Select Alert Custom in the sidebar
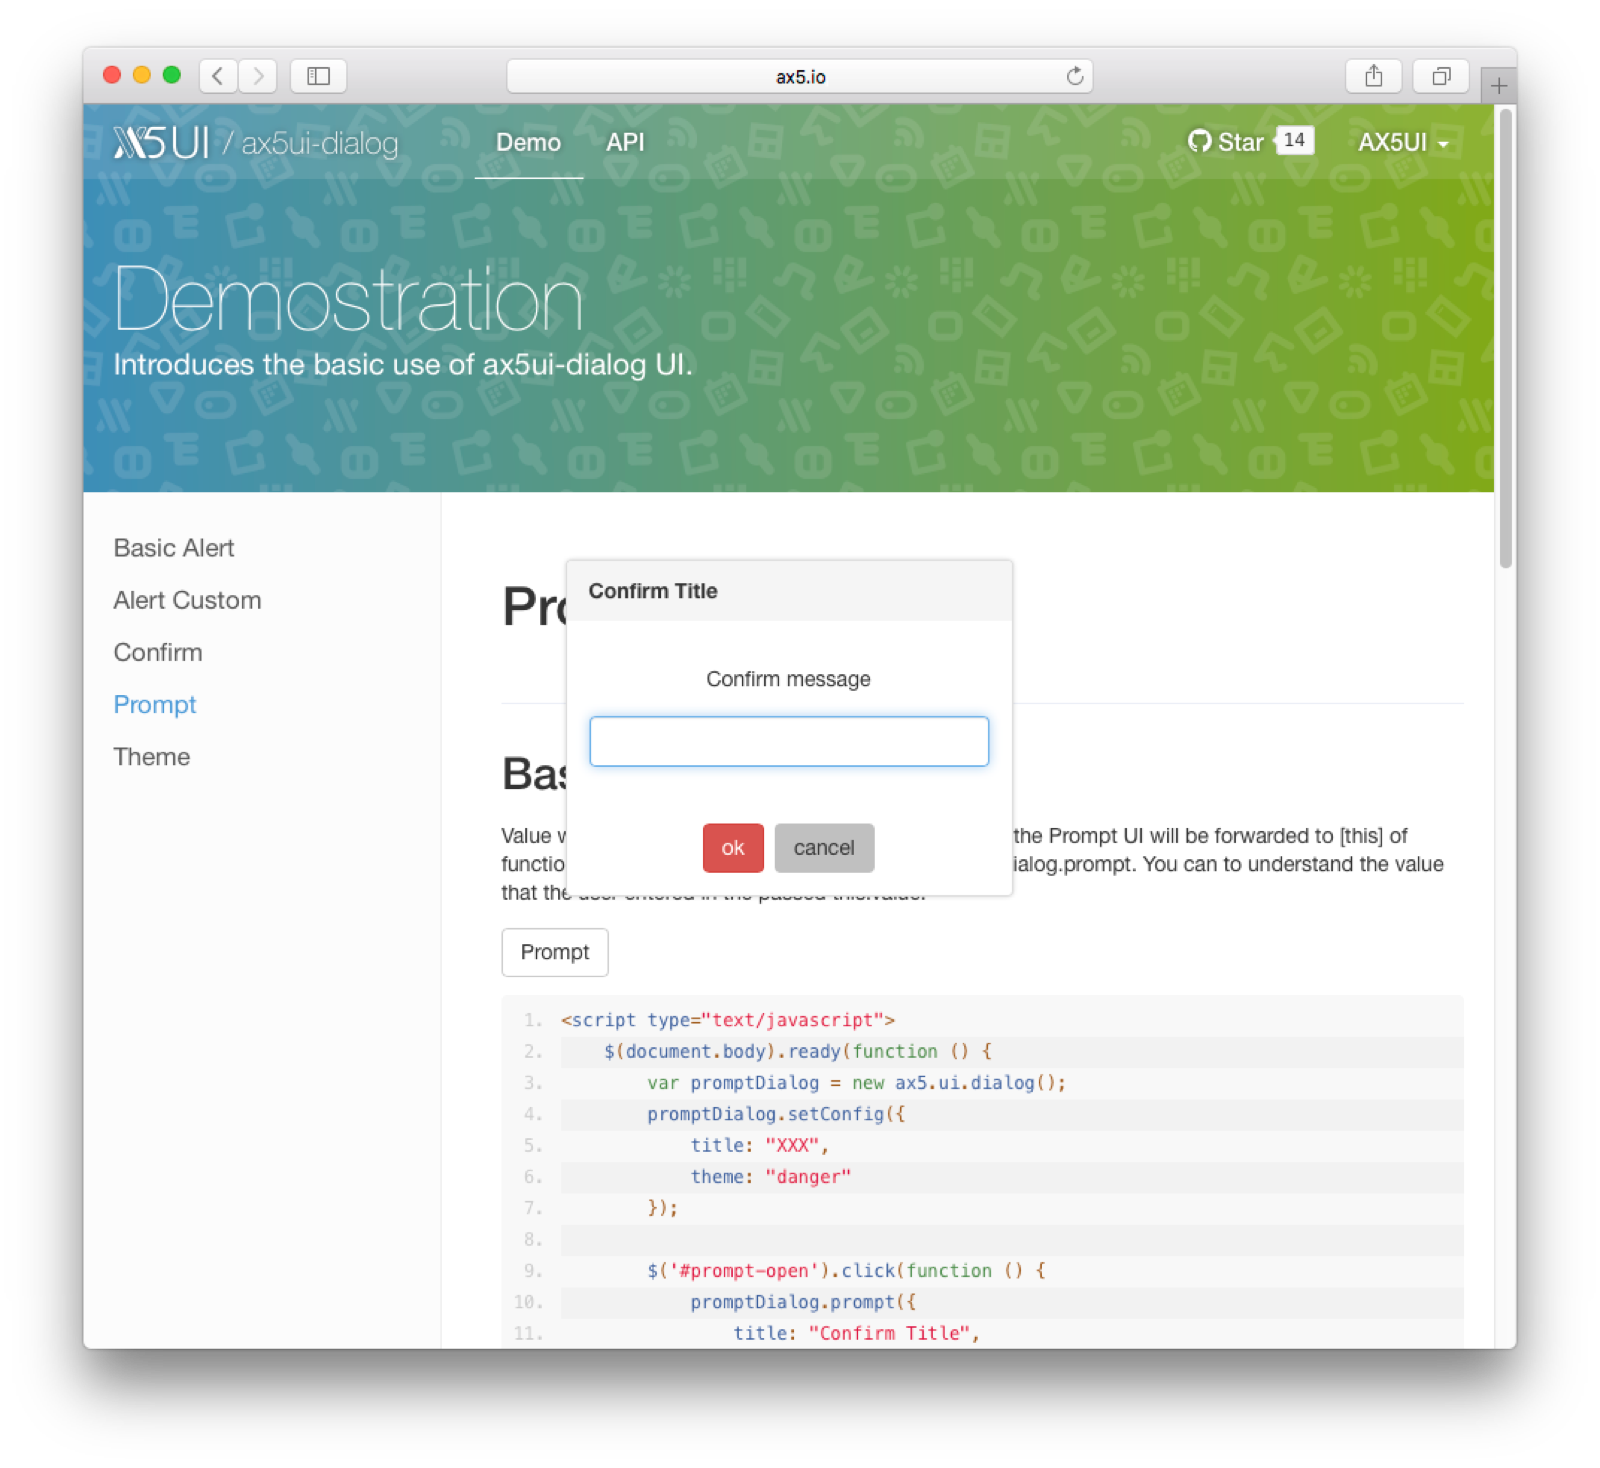This screenshot has width=1600, height=1468. (x=187, y=600)
